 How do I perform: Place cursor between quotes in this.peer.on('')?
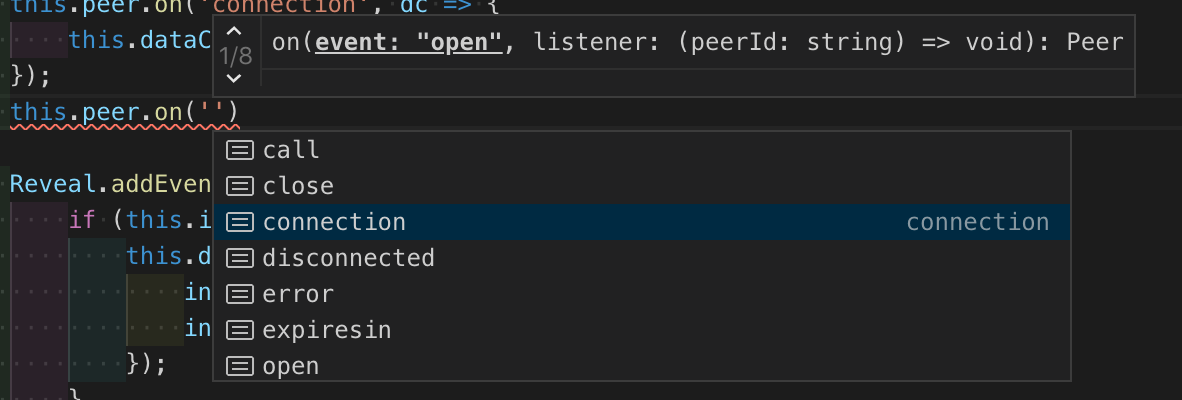coord(212,113)
